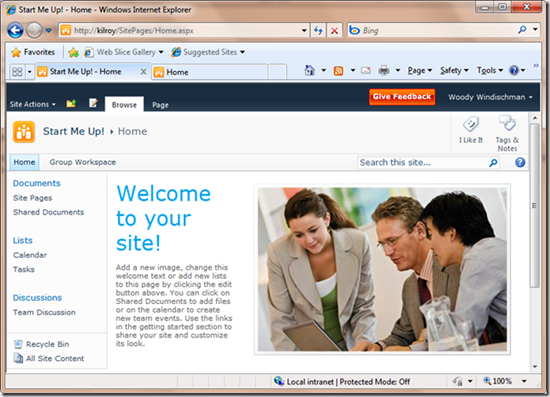The height and width of the screenshot is (397, 550).
Task: Click the red Stop loading icon
Action: (335, 31)
